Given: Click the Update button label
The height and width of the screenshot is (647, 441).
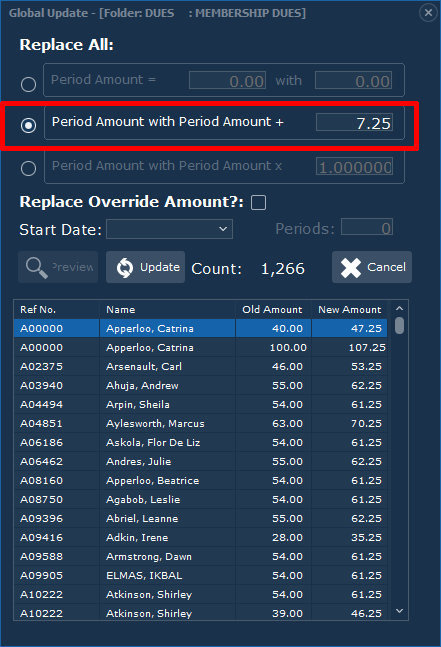Looking at the screenshot, I should (160, 267).
